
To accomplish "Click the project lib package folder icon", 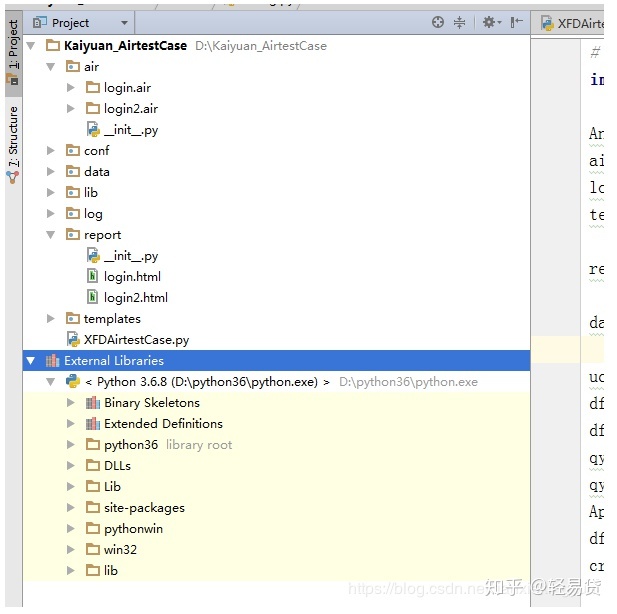I will (73, 192).
